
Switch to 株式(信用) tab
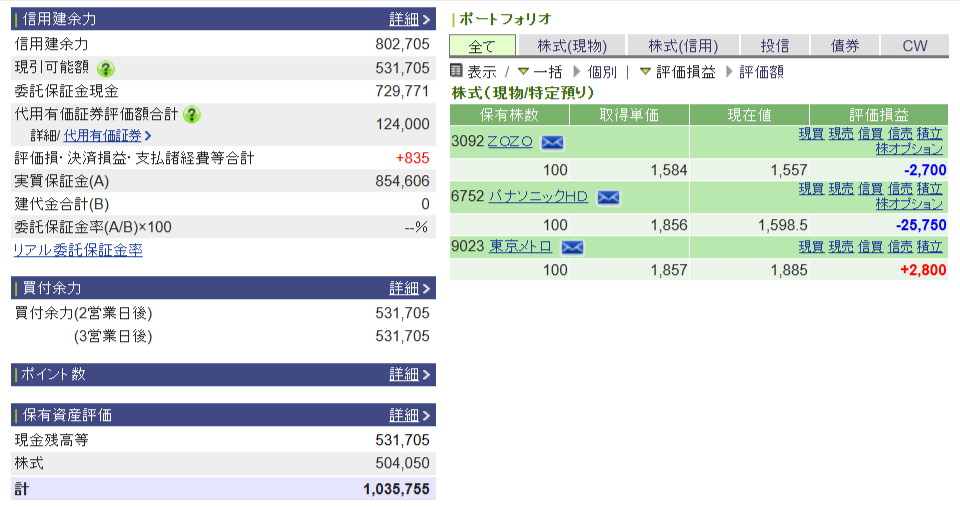683,46
